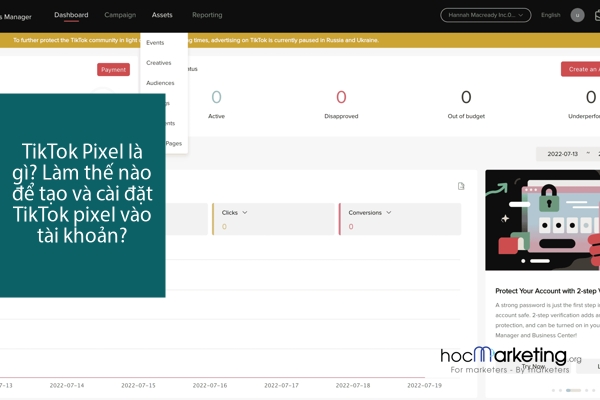Select Events from Assets menu
The image size is (600, 400).
[x=155, y=43]
